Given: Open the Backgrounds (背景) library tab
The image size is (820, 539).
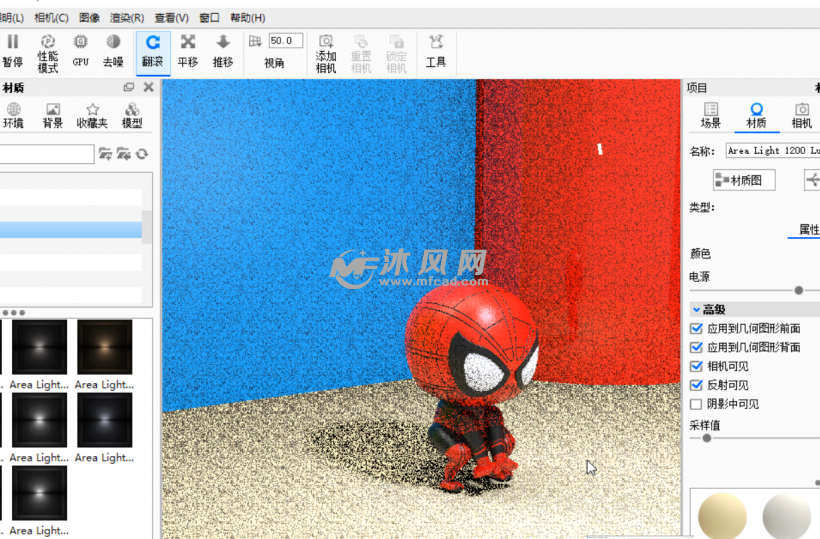Looking at the screenshot, I should [52, 115].
